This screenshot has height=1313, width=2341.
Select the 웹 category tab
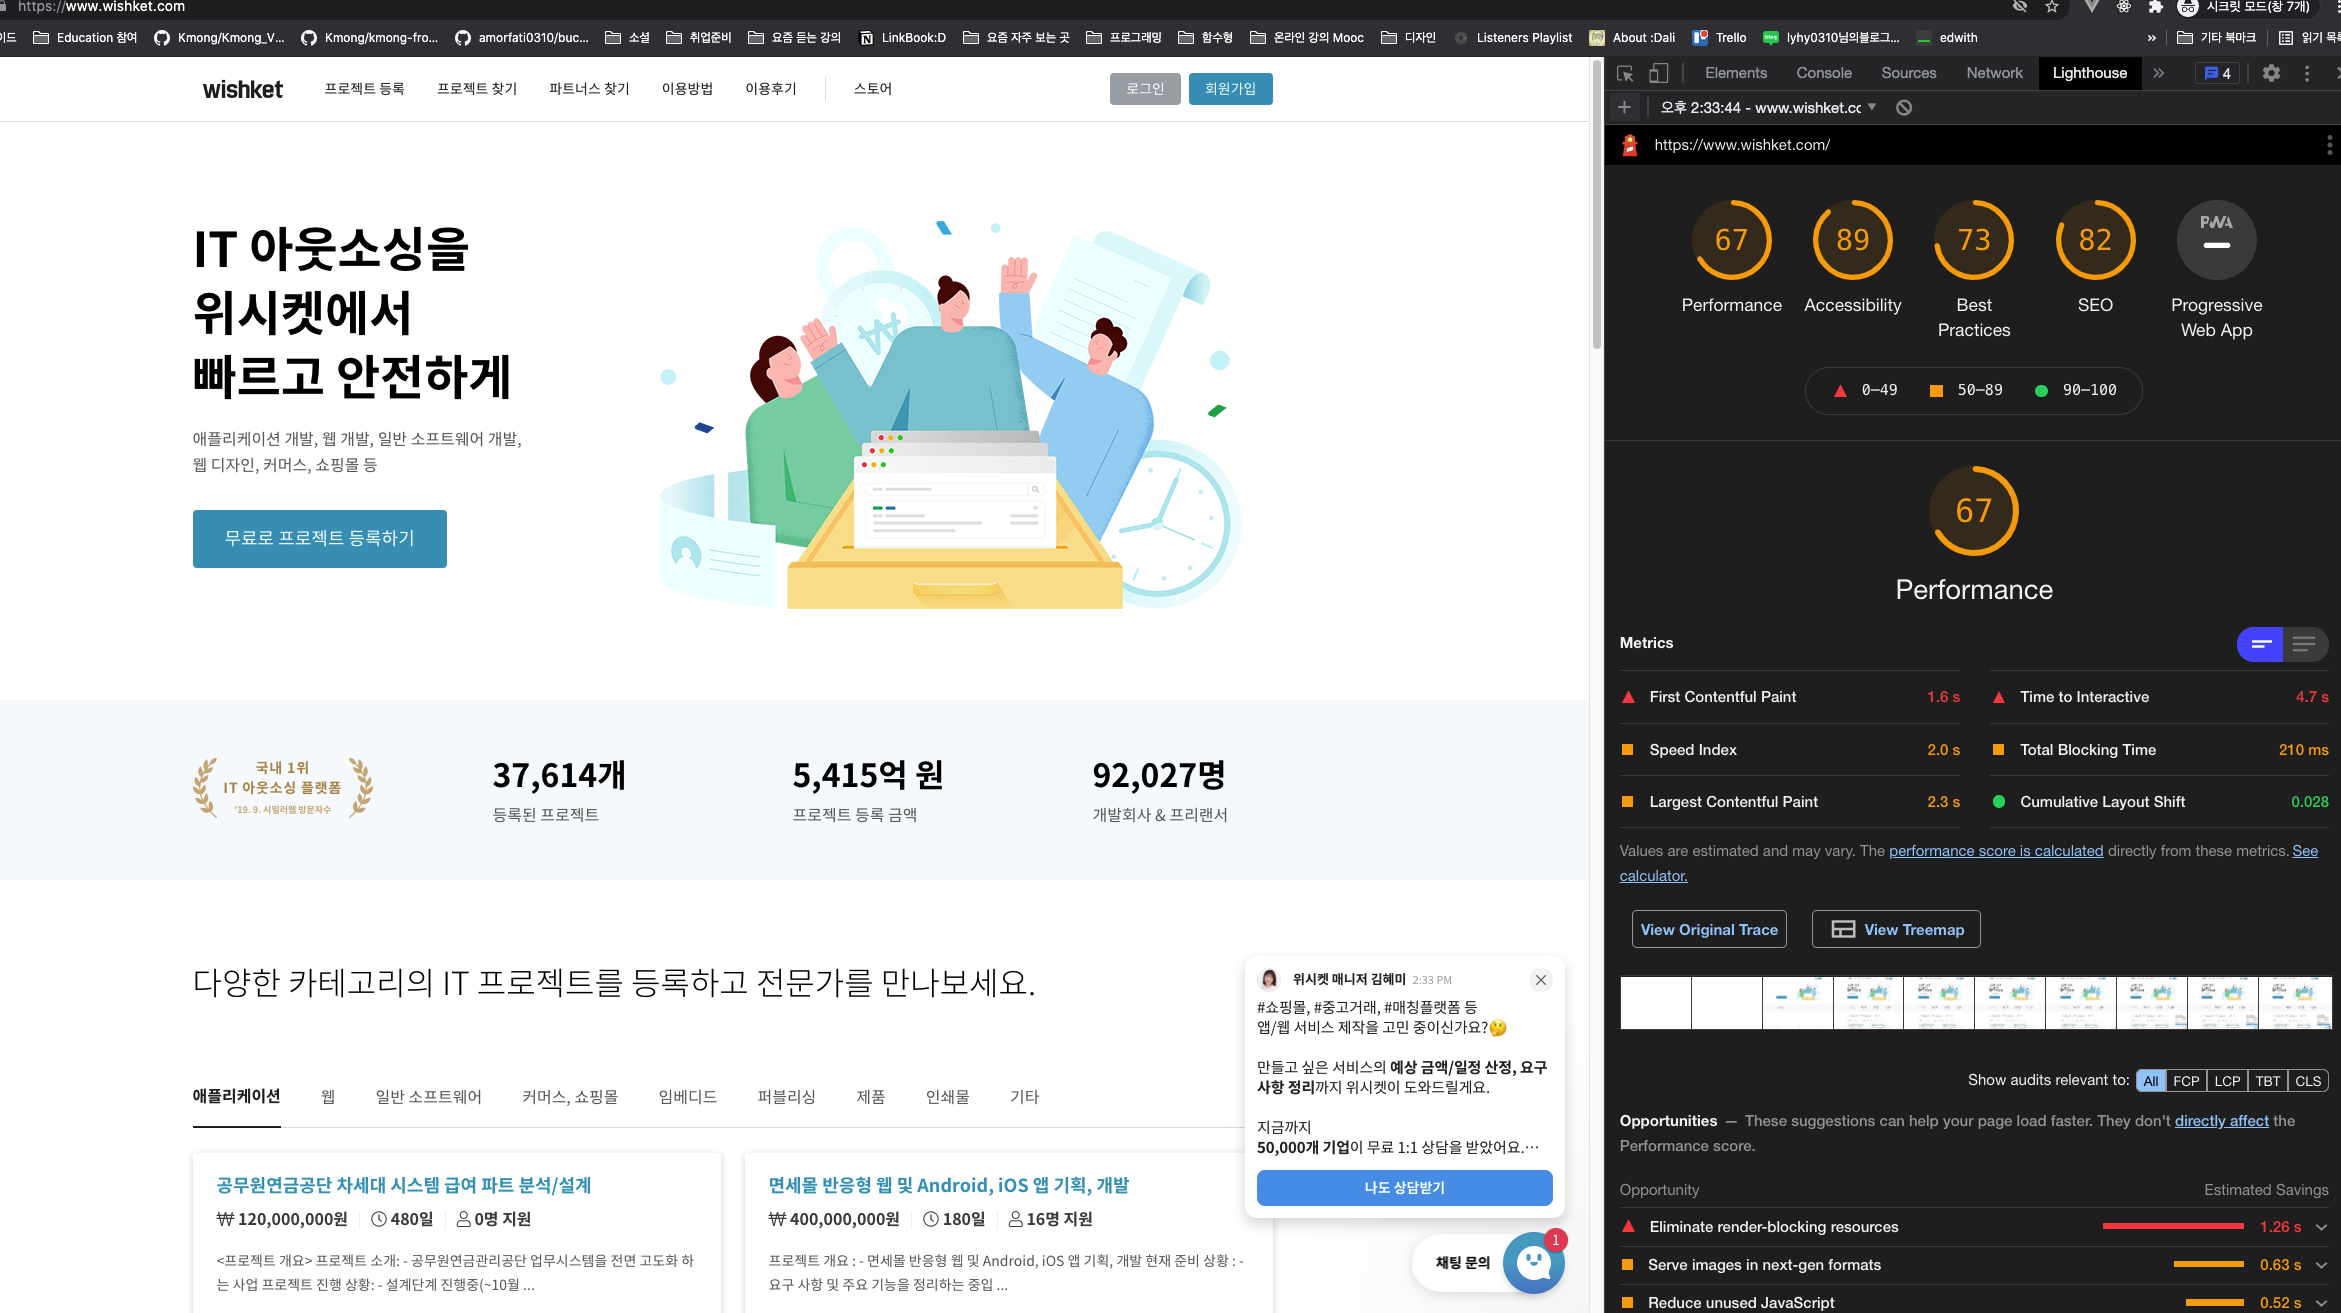click(x=327, y=1097)
